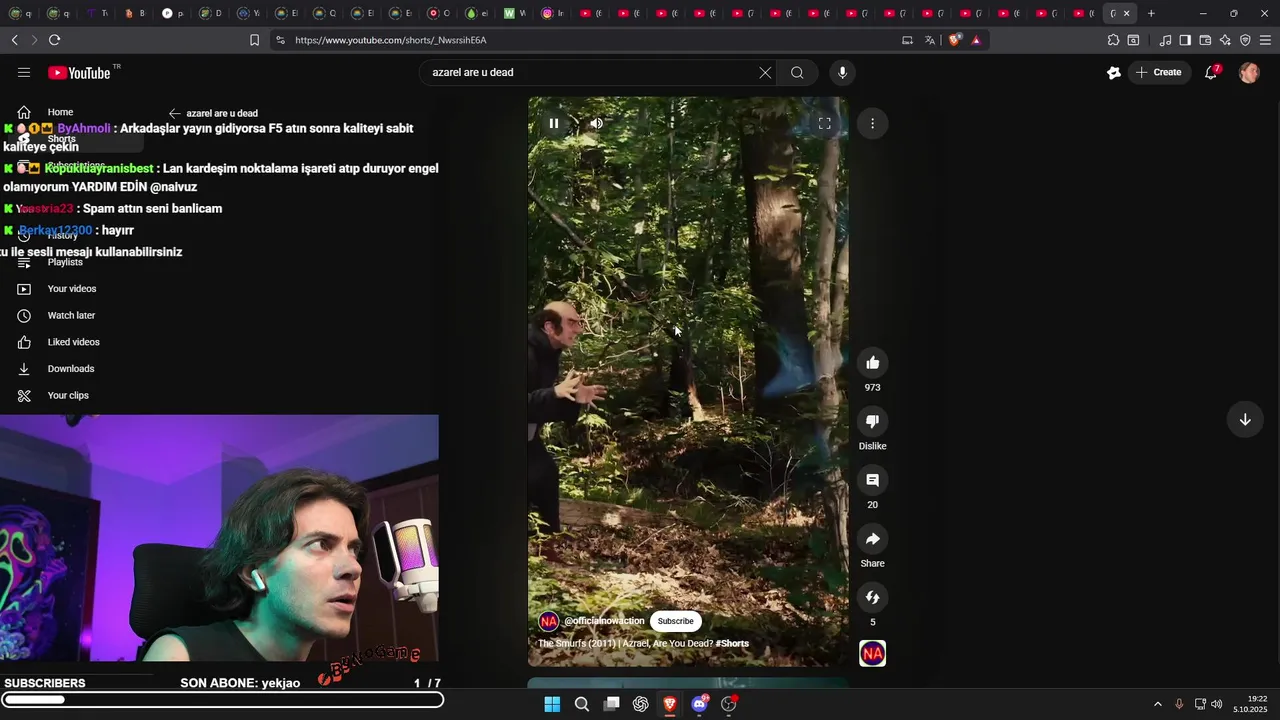The height and width of the screenshot is (720, 1280).
Task: Close the current active tab
Action: coord(1127,13)
